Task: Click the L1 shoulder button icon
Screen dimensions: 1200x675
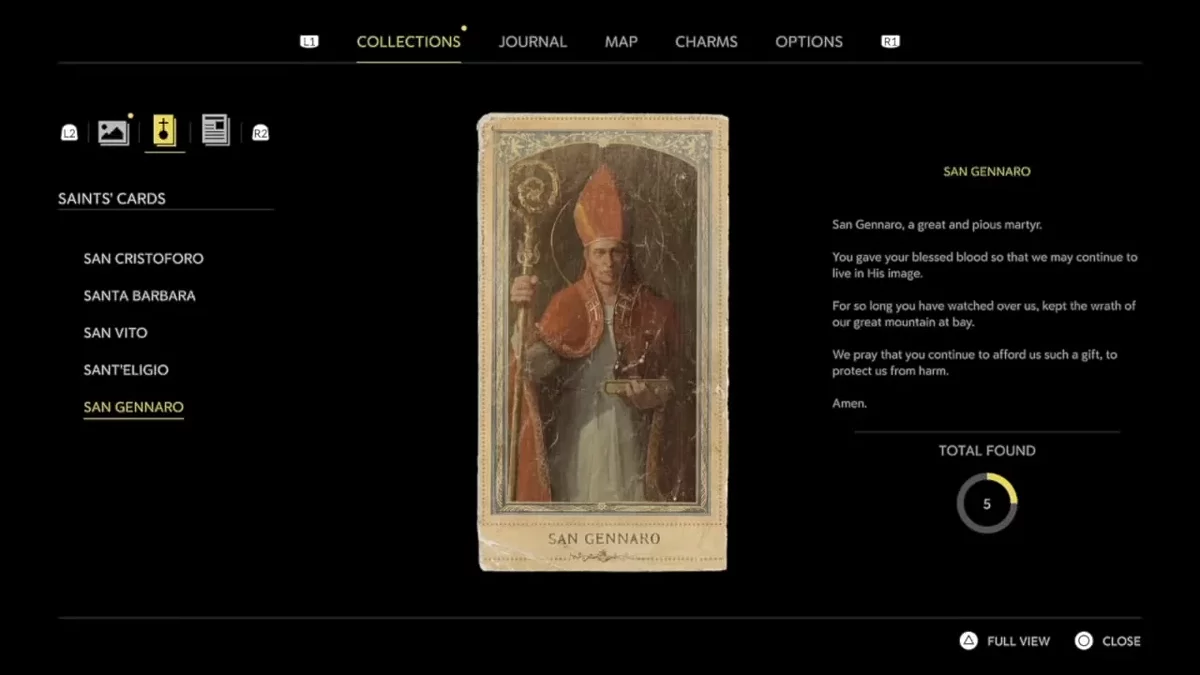Action: [x=309, y=42]
